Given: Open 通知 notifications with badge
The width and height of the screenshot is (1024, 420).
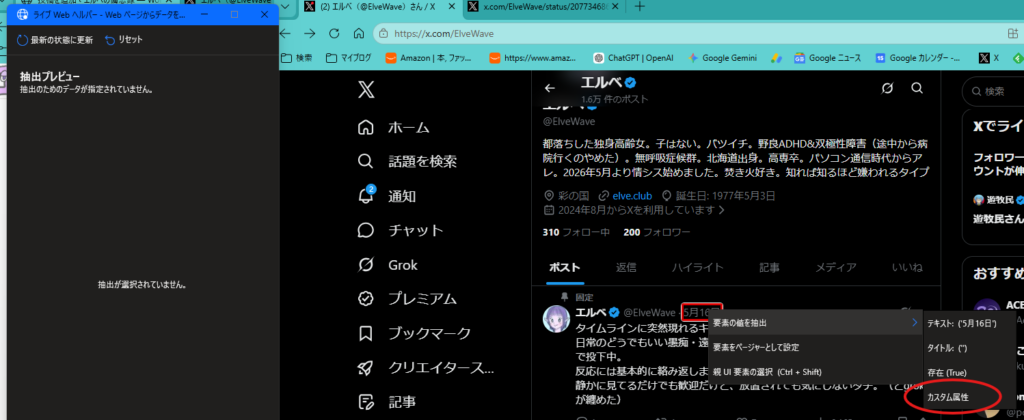Looking at the screenshot, I should (387, 196).
